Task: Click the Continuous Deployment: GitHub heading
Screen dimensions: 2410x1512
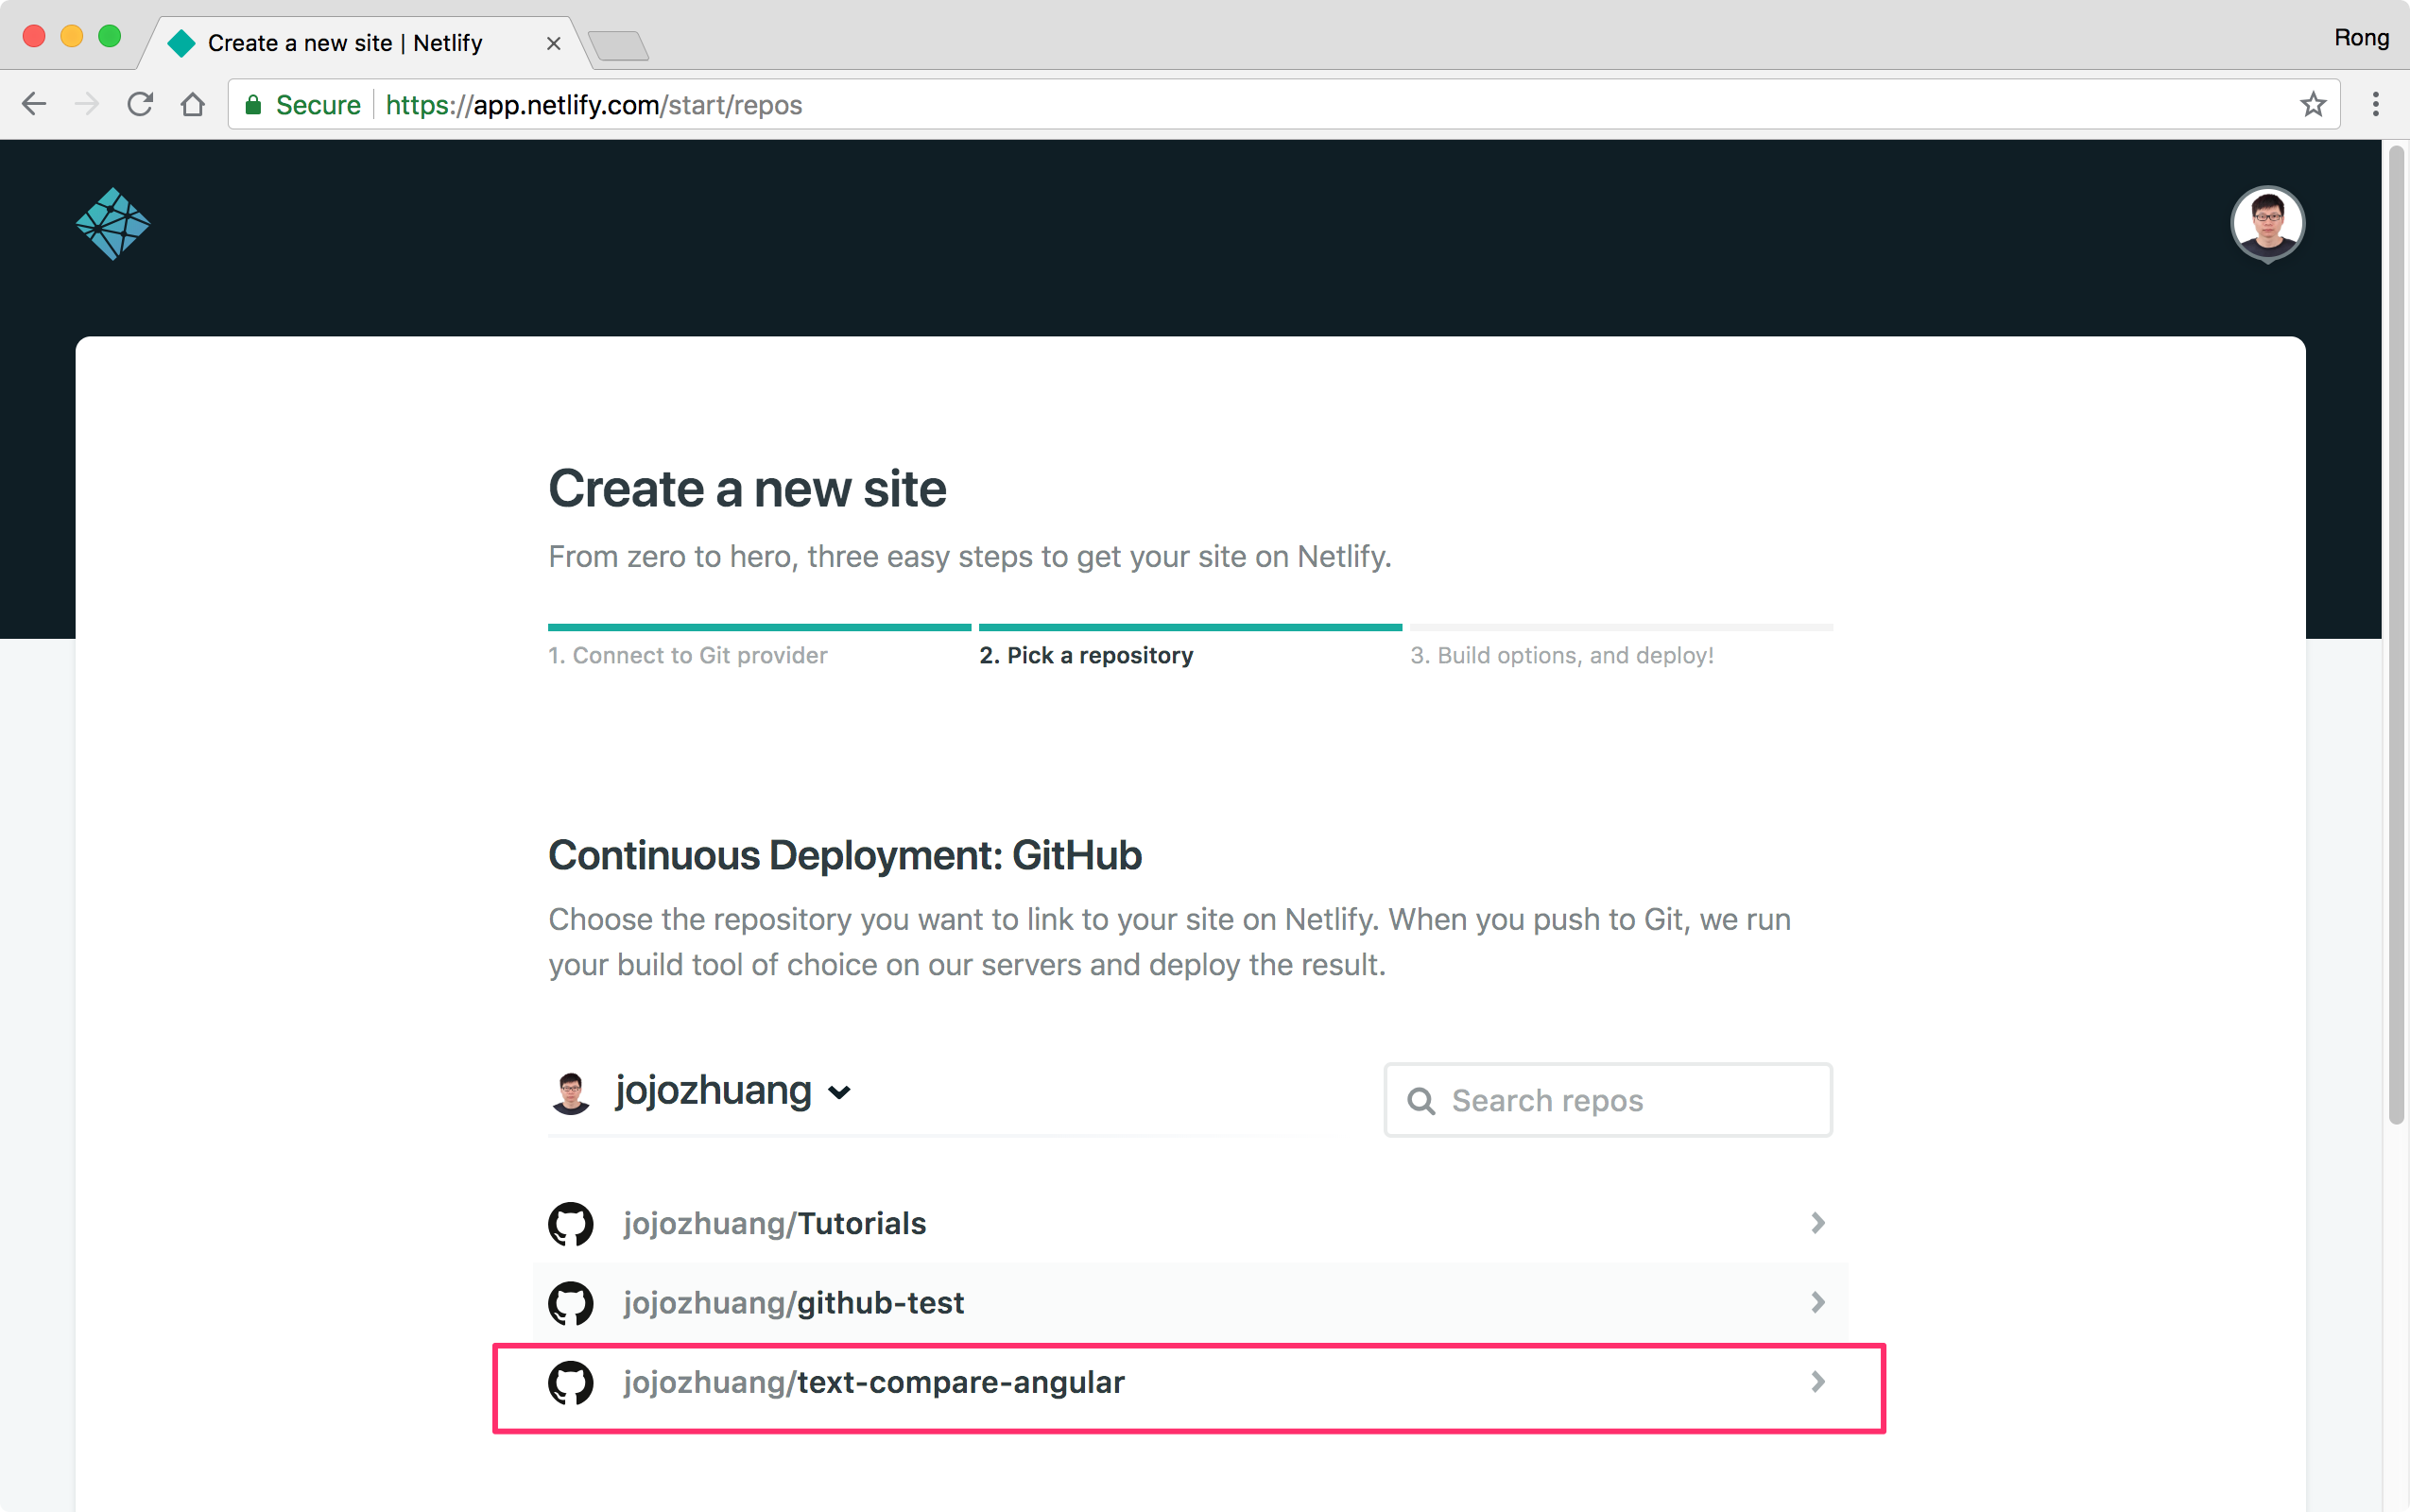Action: click(x=845, y=855)
